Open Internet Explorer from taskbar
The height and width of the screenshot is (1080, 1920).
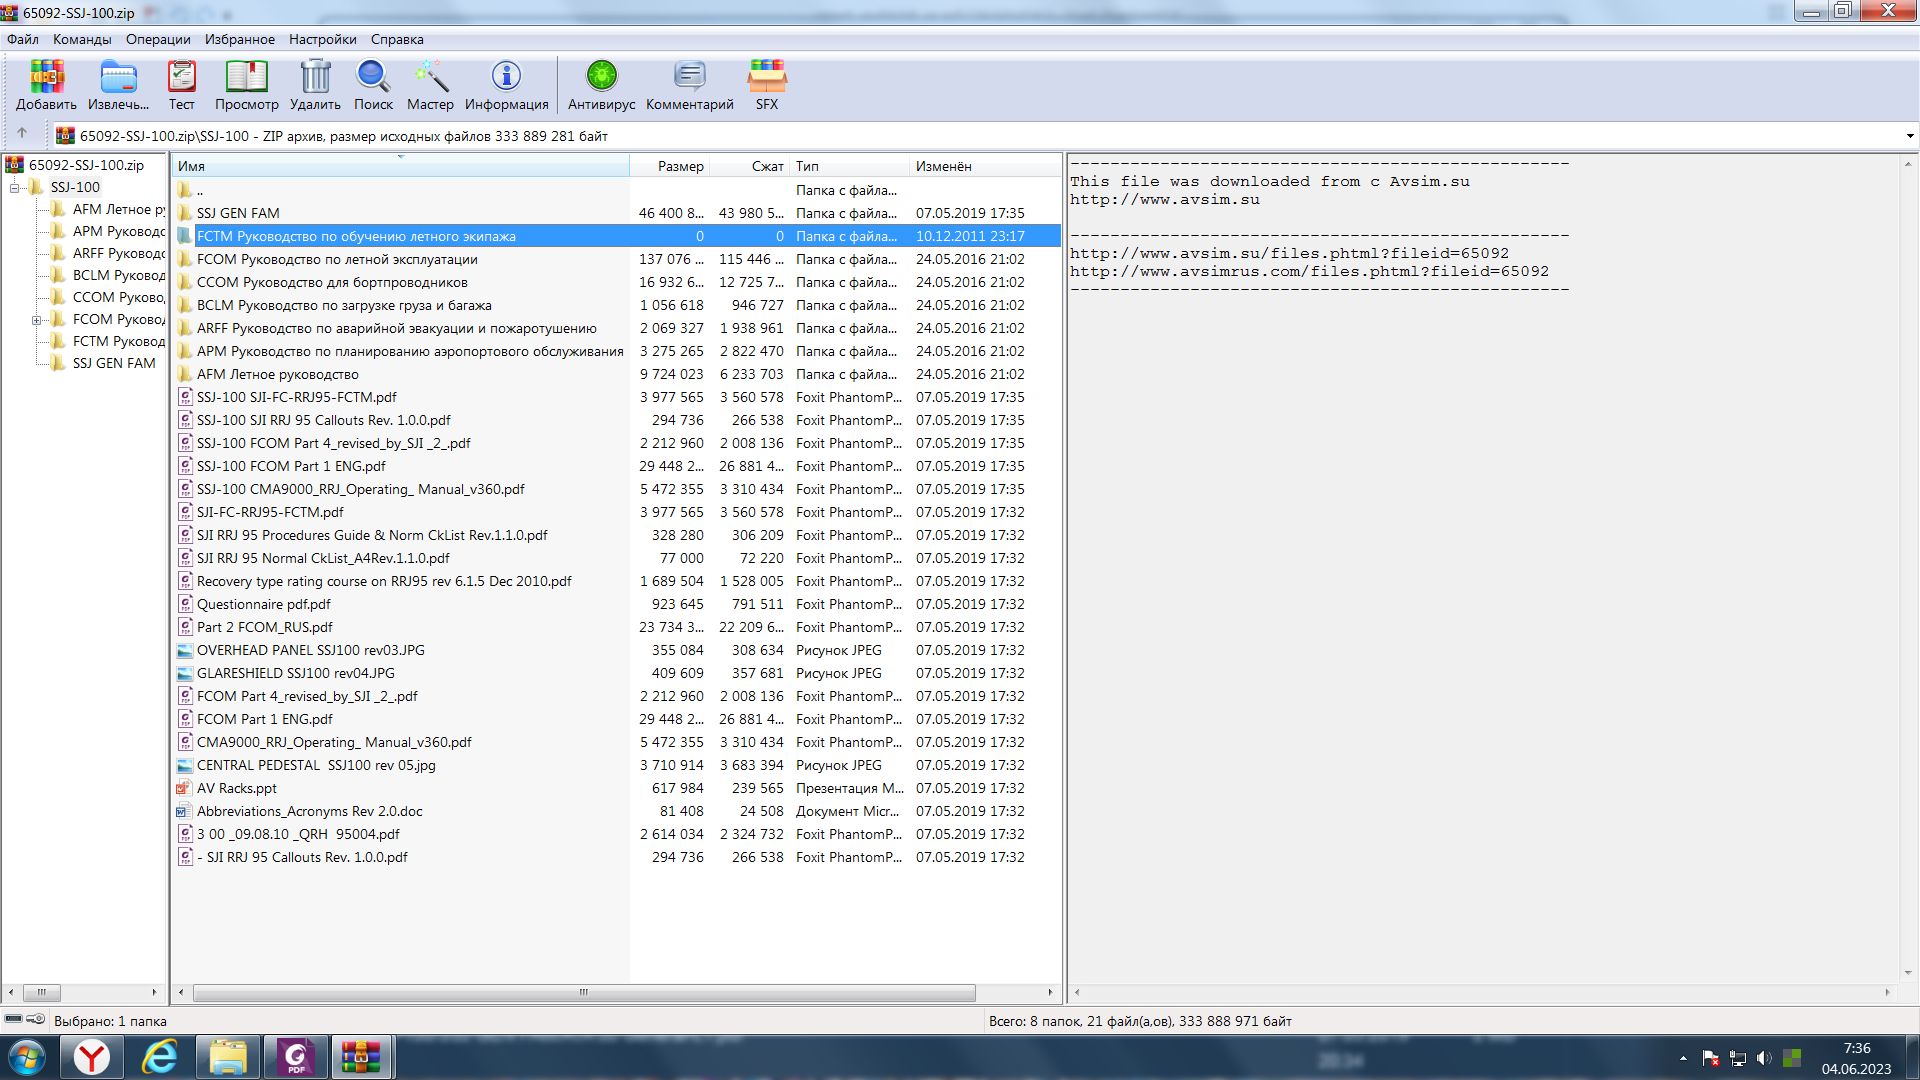160,1057
